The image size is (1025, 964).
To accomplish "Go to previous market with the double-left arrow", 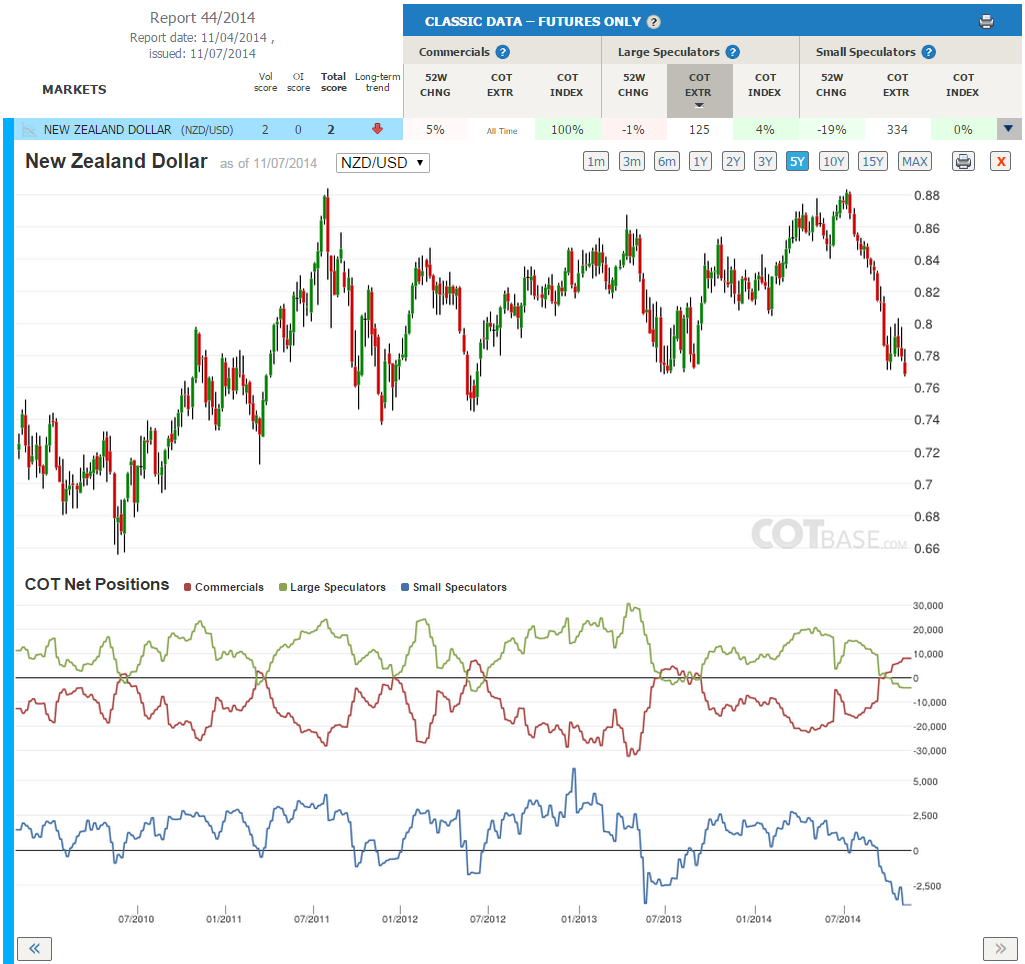I will [x=35, y=948].
